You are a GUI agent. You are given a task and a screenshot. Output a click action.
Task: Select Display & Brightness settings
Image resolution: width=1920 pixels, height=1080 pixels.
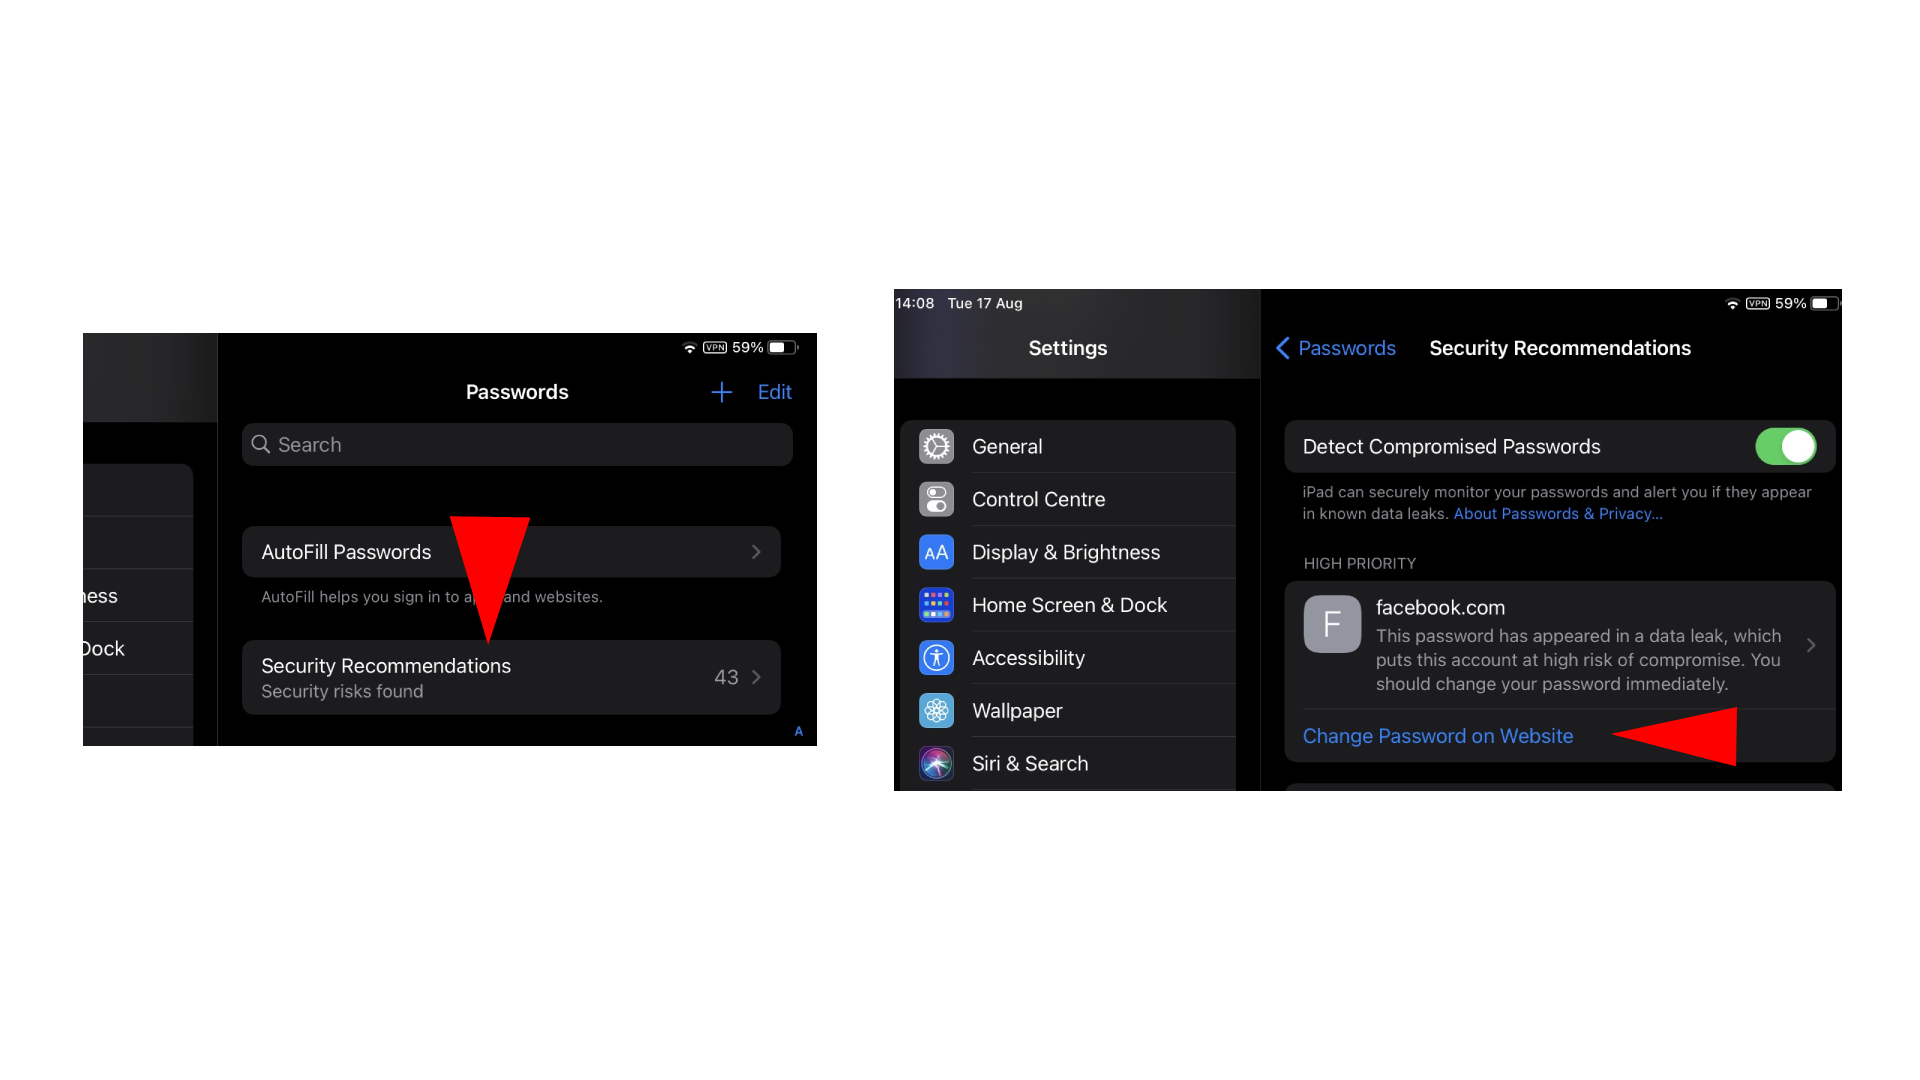pyautogui.click(x=1064, y=551)
